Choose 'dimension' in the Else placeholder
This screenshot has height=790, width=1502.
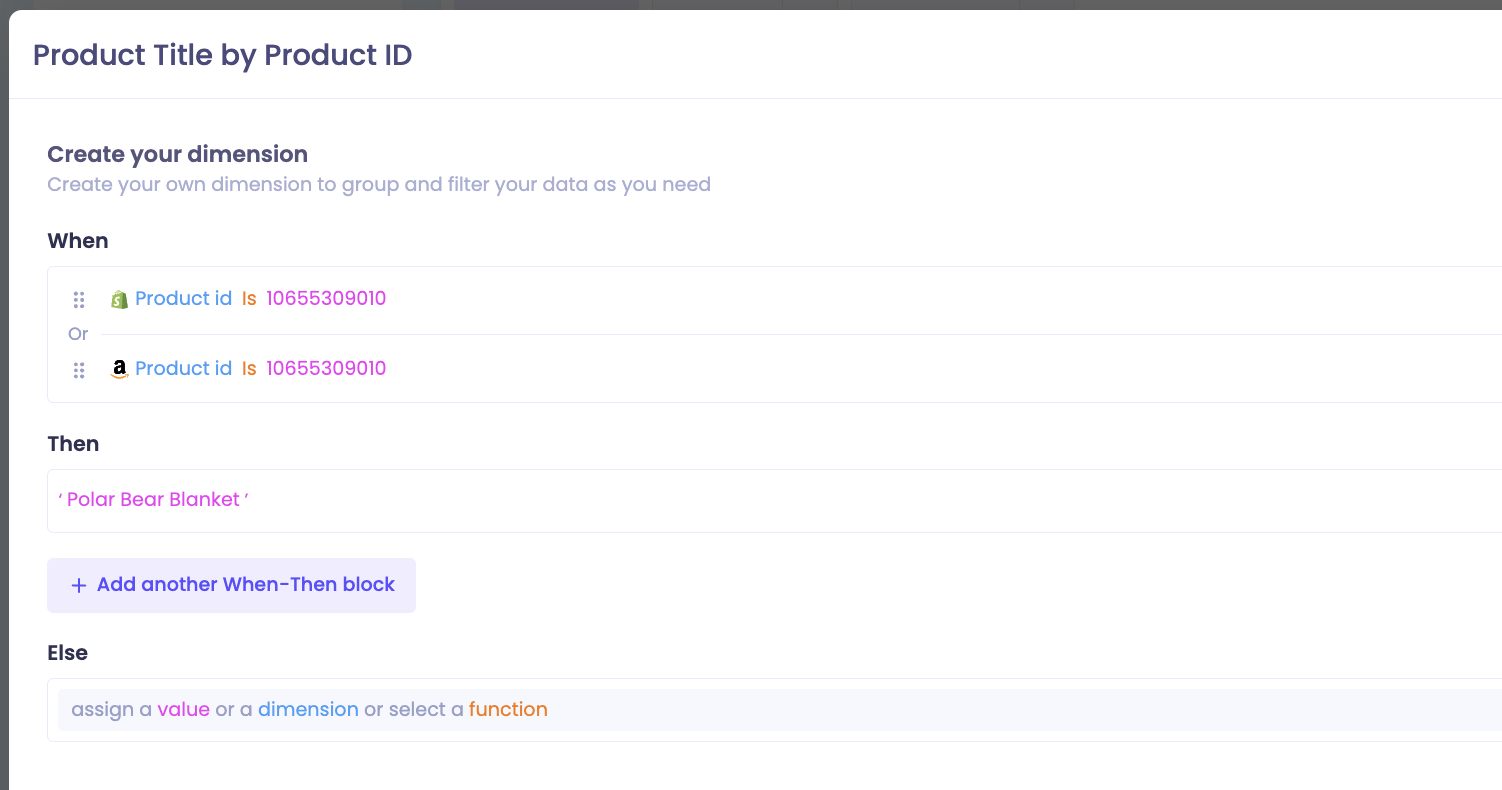[308, 709]
